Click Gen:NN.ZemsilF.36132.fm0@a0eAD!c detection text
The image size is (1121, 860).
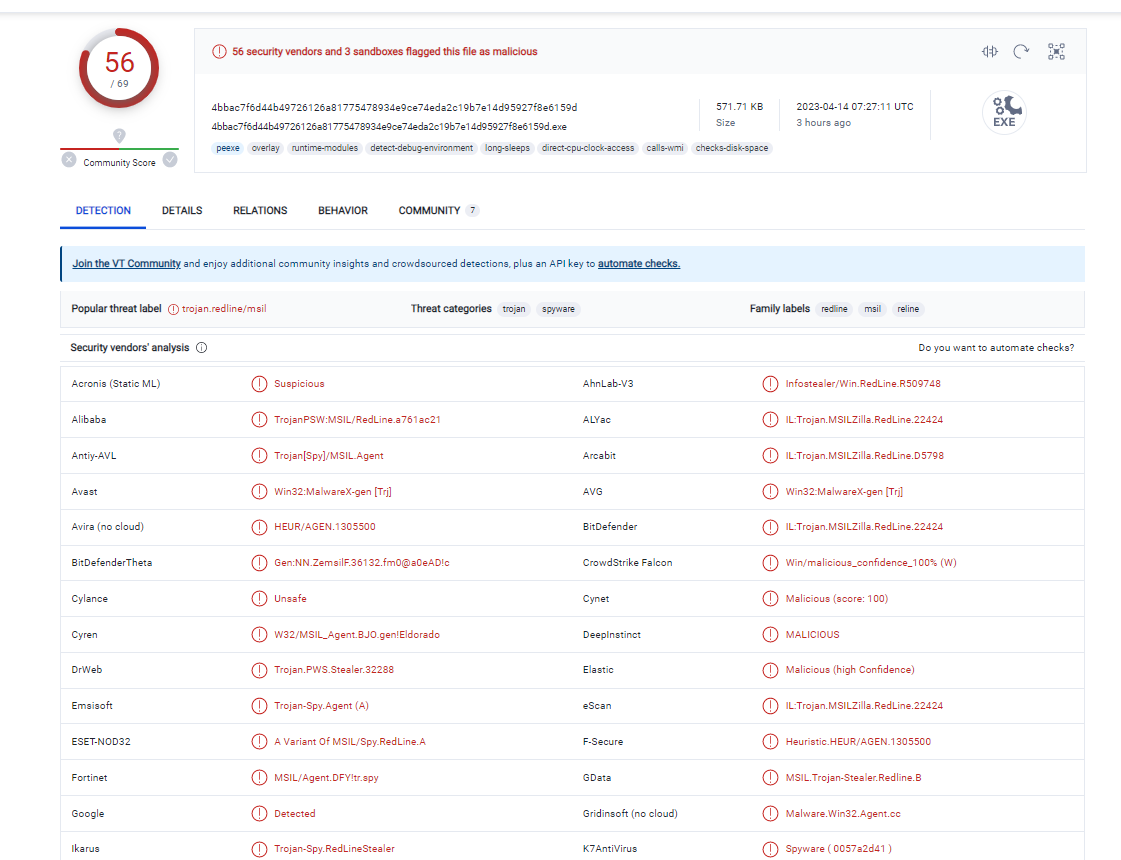click(362, 563)
